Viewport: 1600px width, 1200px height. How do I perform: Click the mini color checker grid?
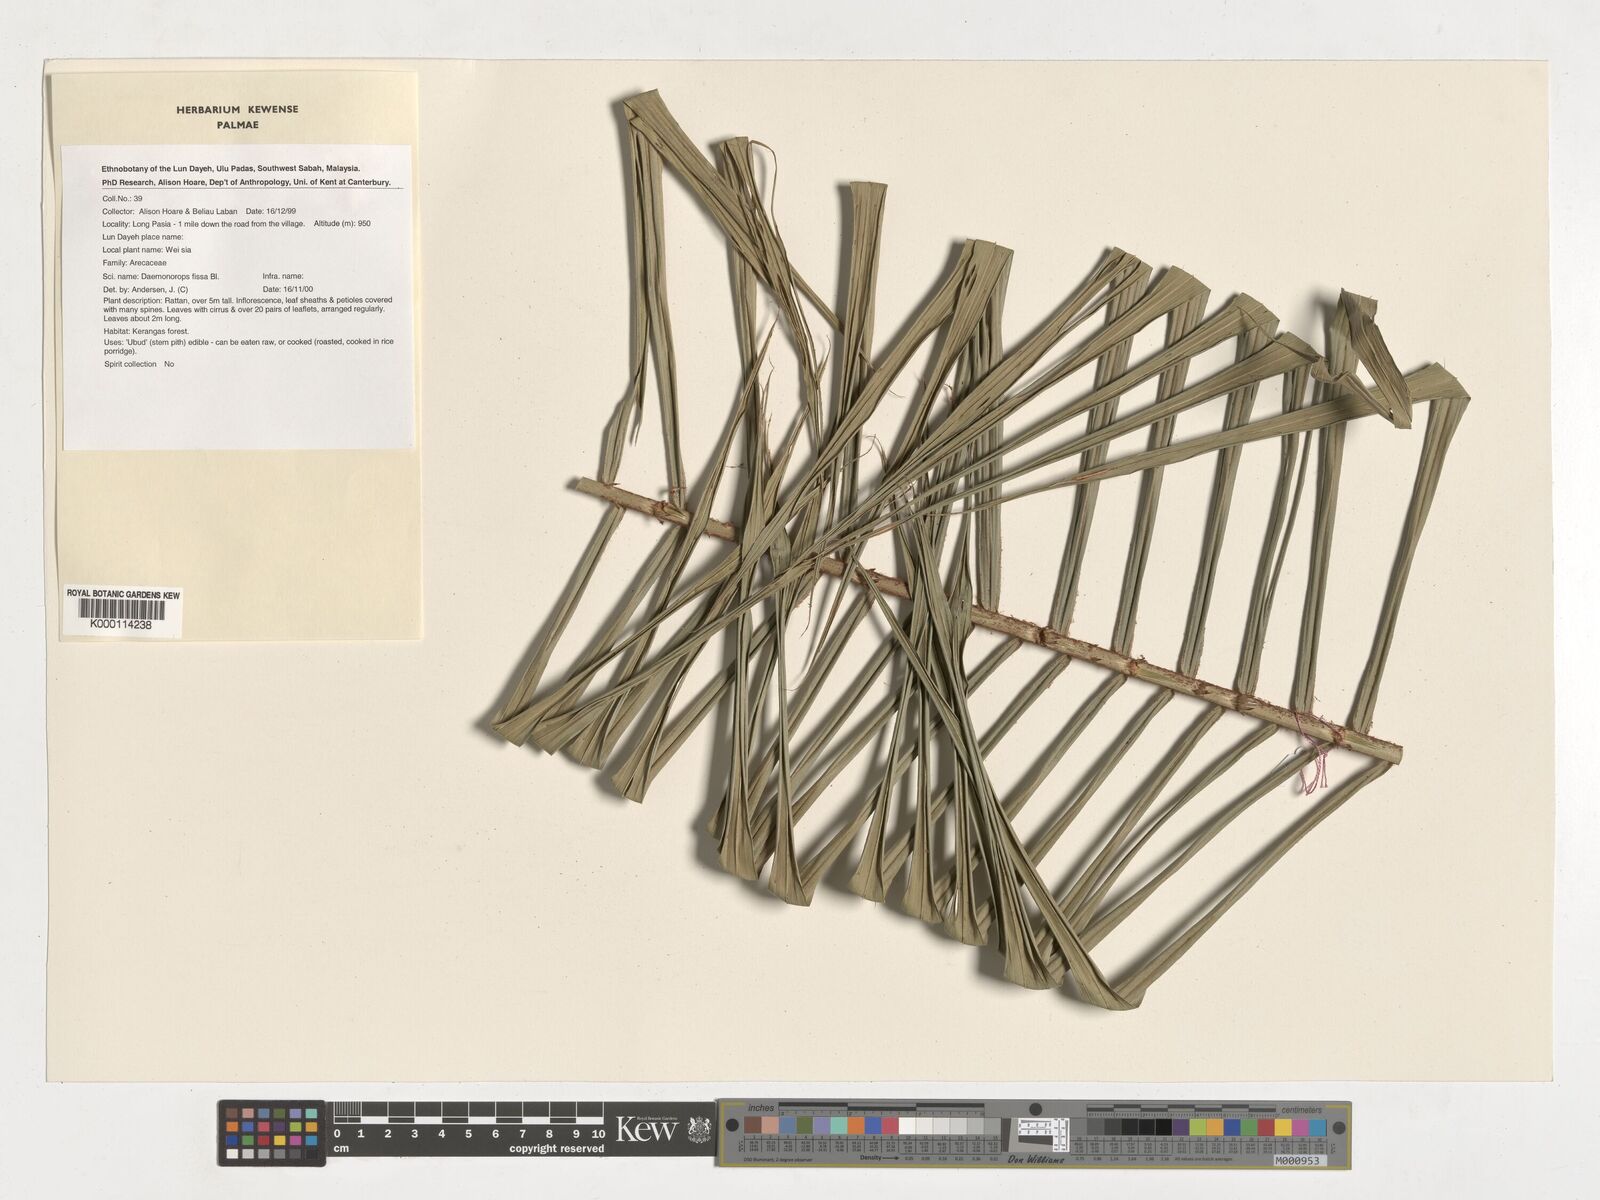271,1132
